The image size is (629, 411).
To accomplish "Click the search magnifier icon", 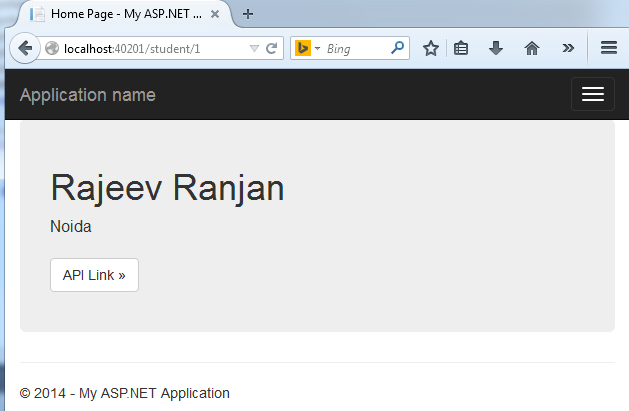I will 397,48.
